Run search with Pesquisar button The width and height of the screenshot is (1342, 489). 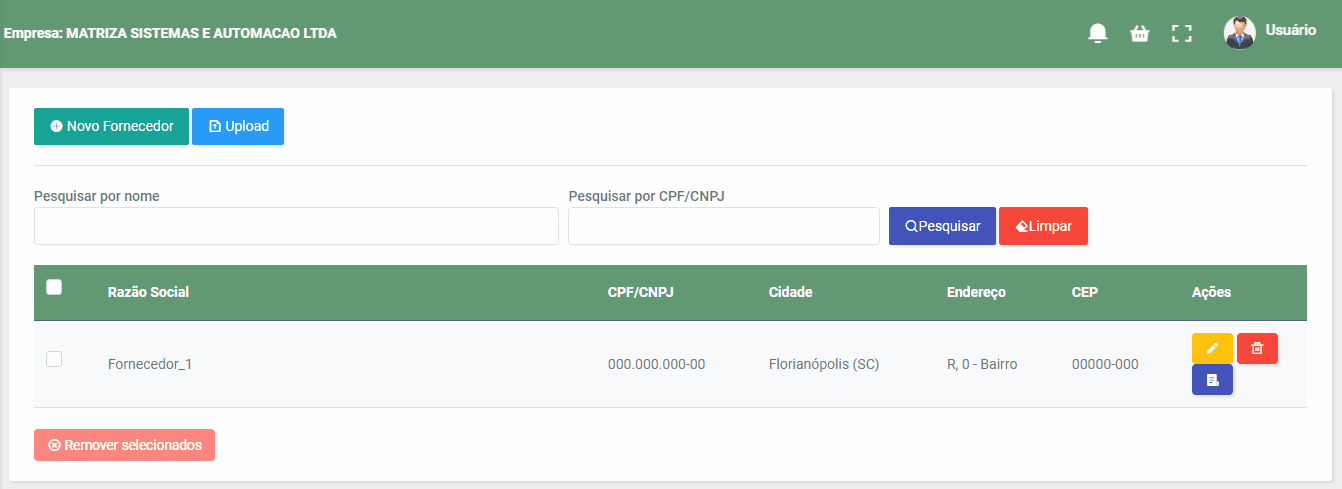pos(942,226)
